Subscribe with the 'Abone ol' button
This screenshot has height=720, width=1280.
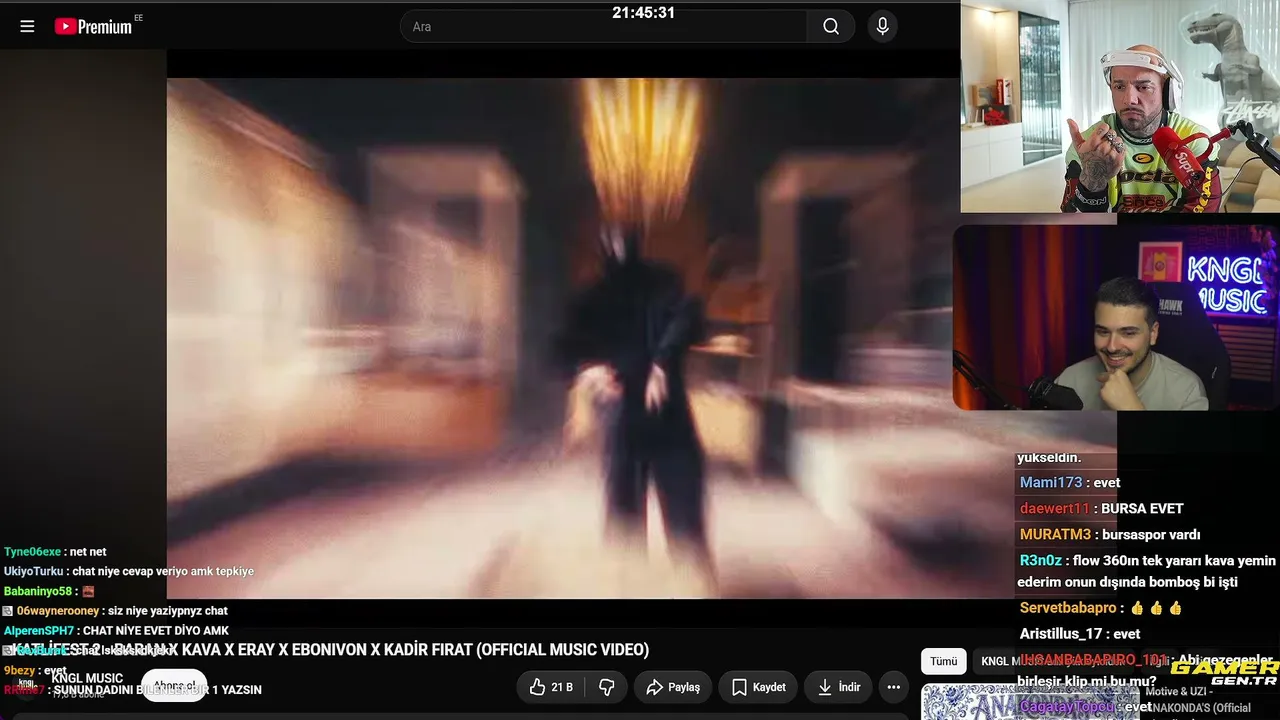174,687
